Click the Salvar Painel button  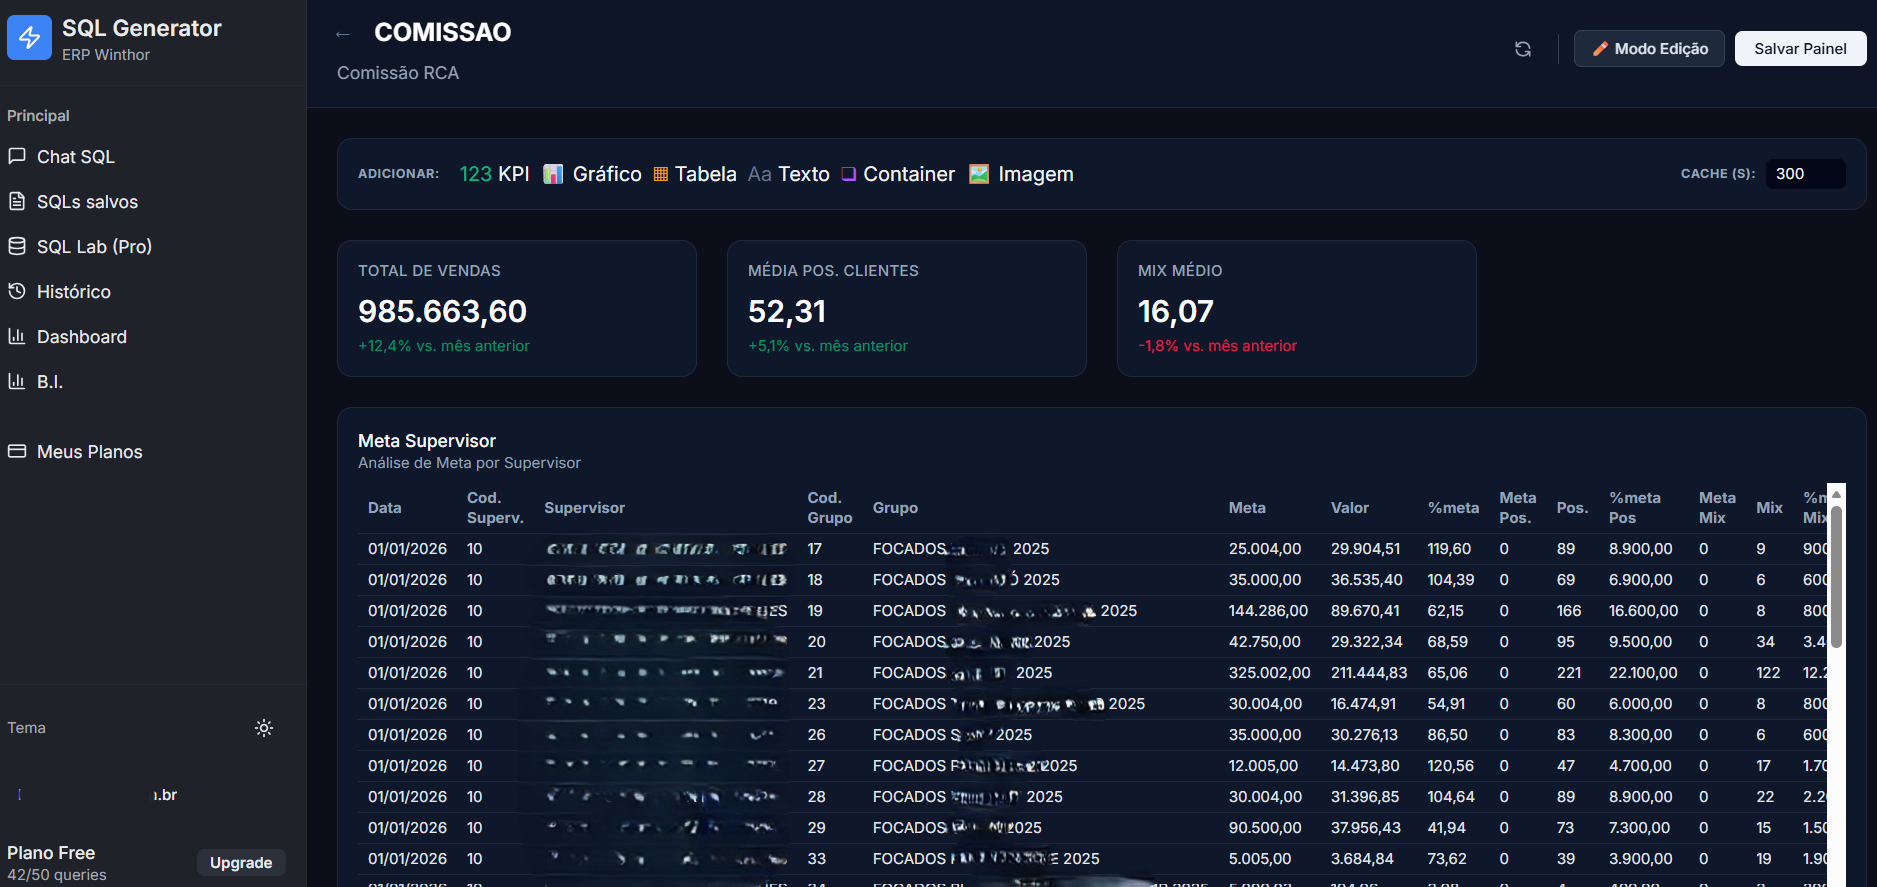point(1800,49)
